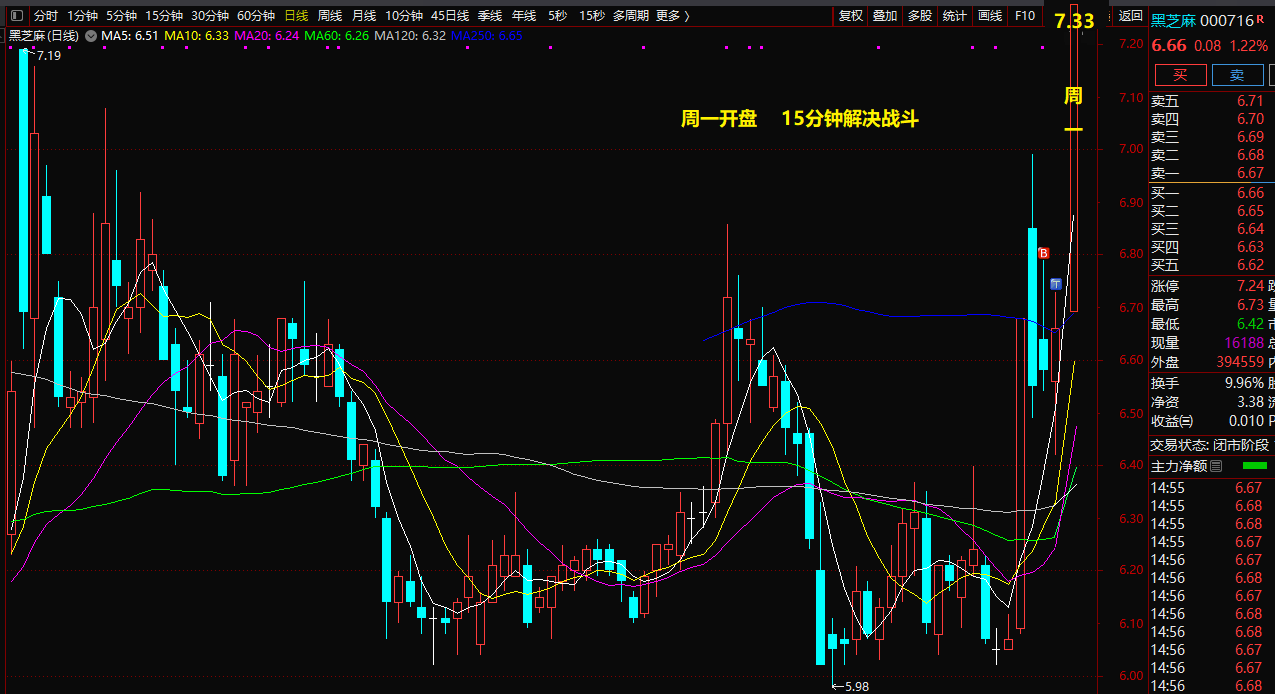
Task: Click the red 买 buy button
Action: 1180,75
